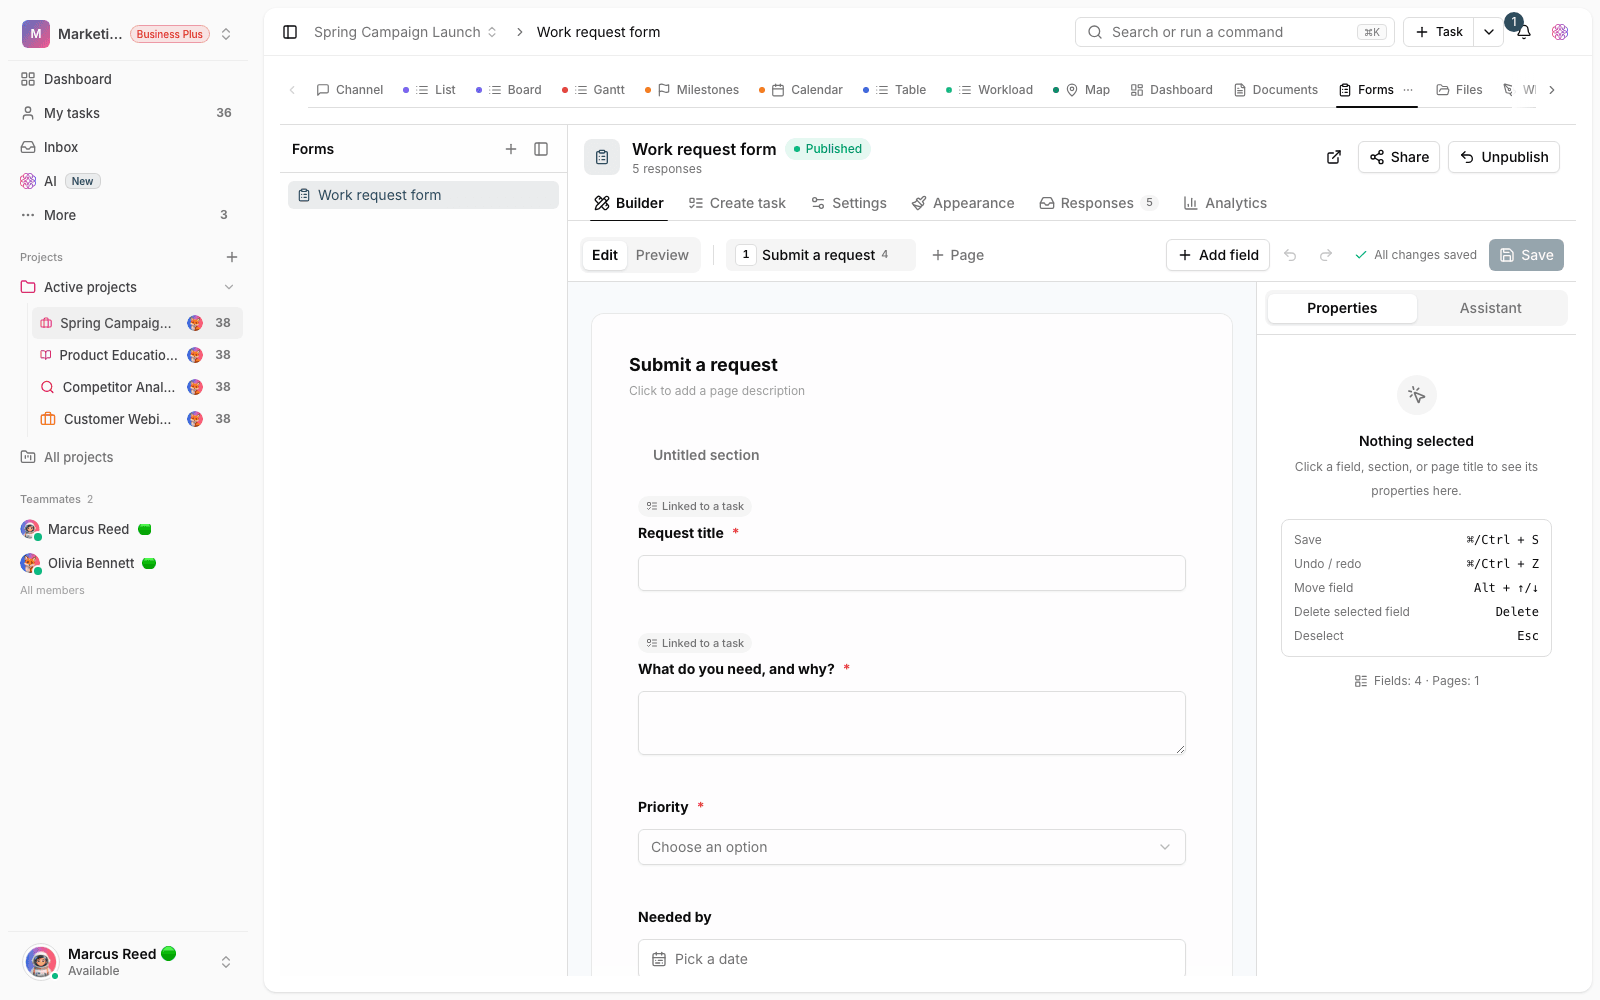
Task: Expand workspace switcher chevrons
Action: tap(226, 34)
